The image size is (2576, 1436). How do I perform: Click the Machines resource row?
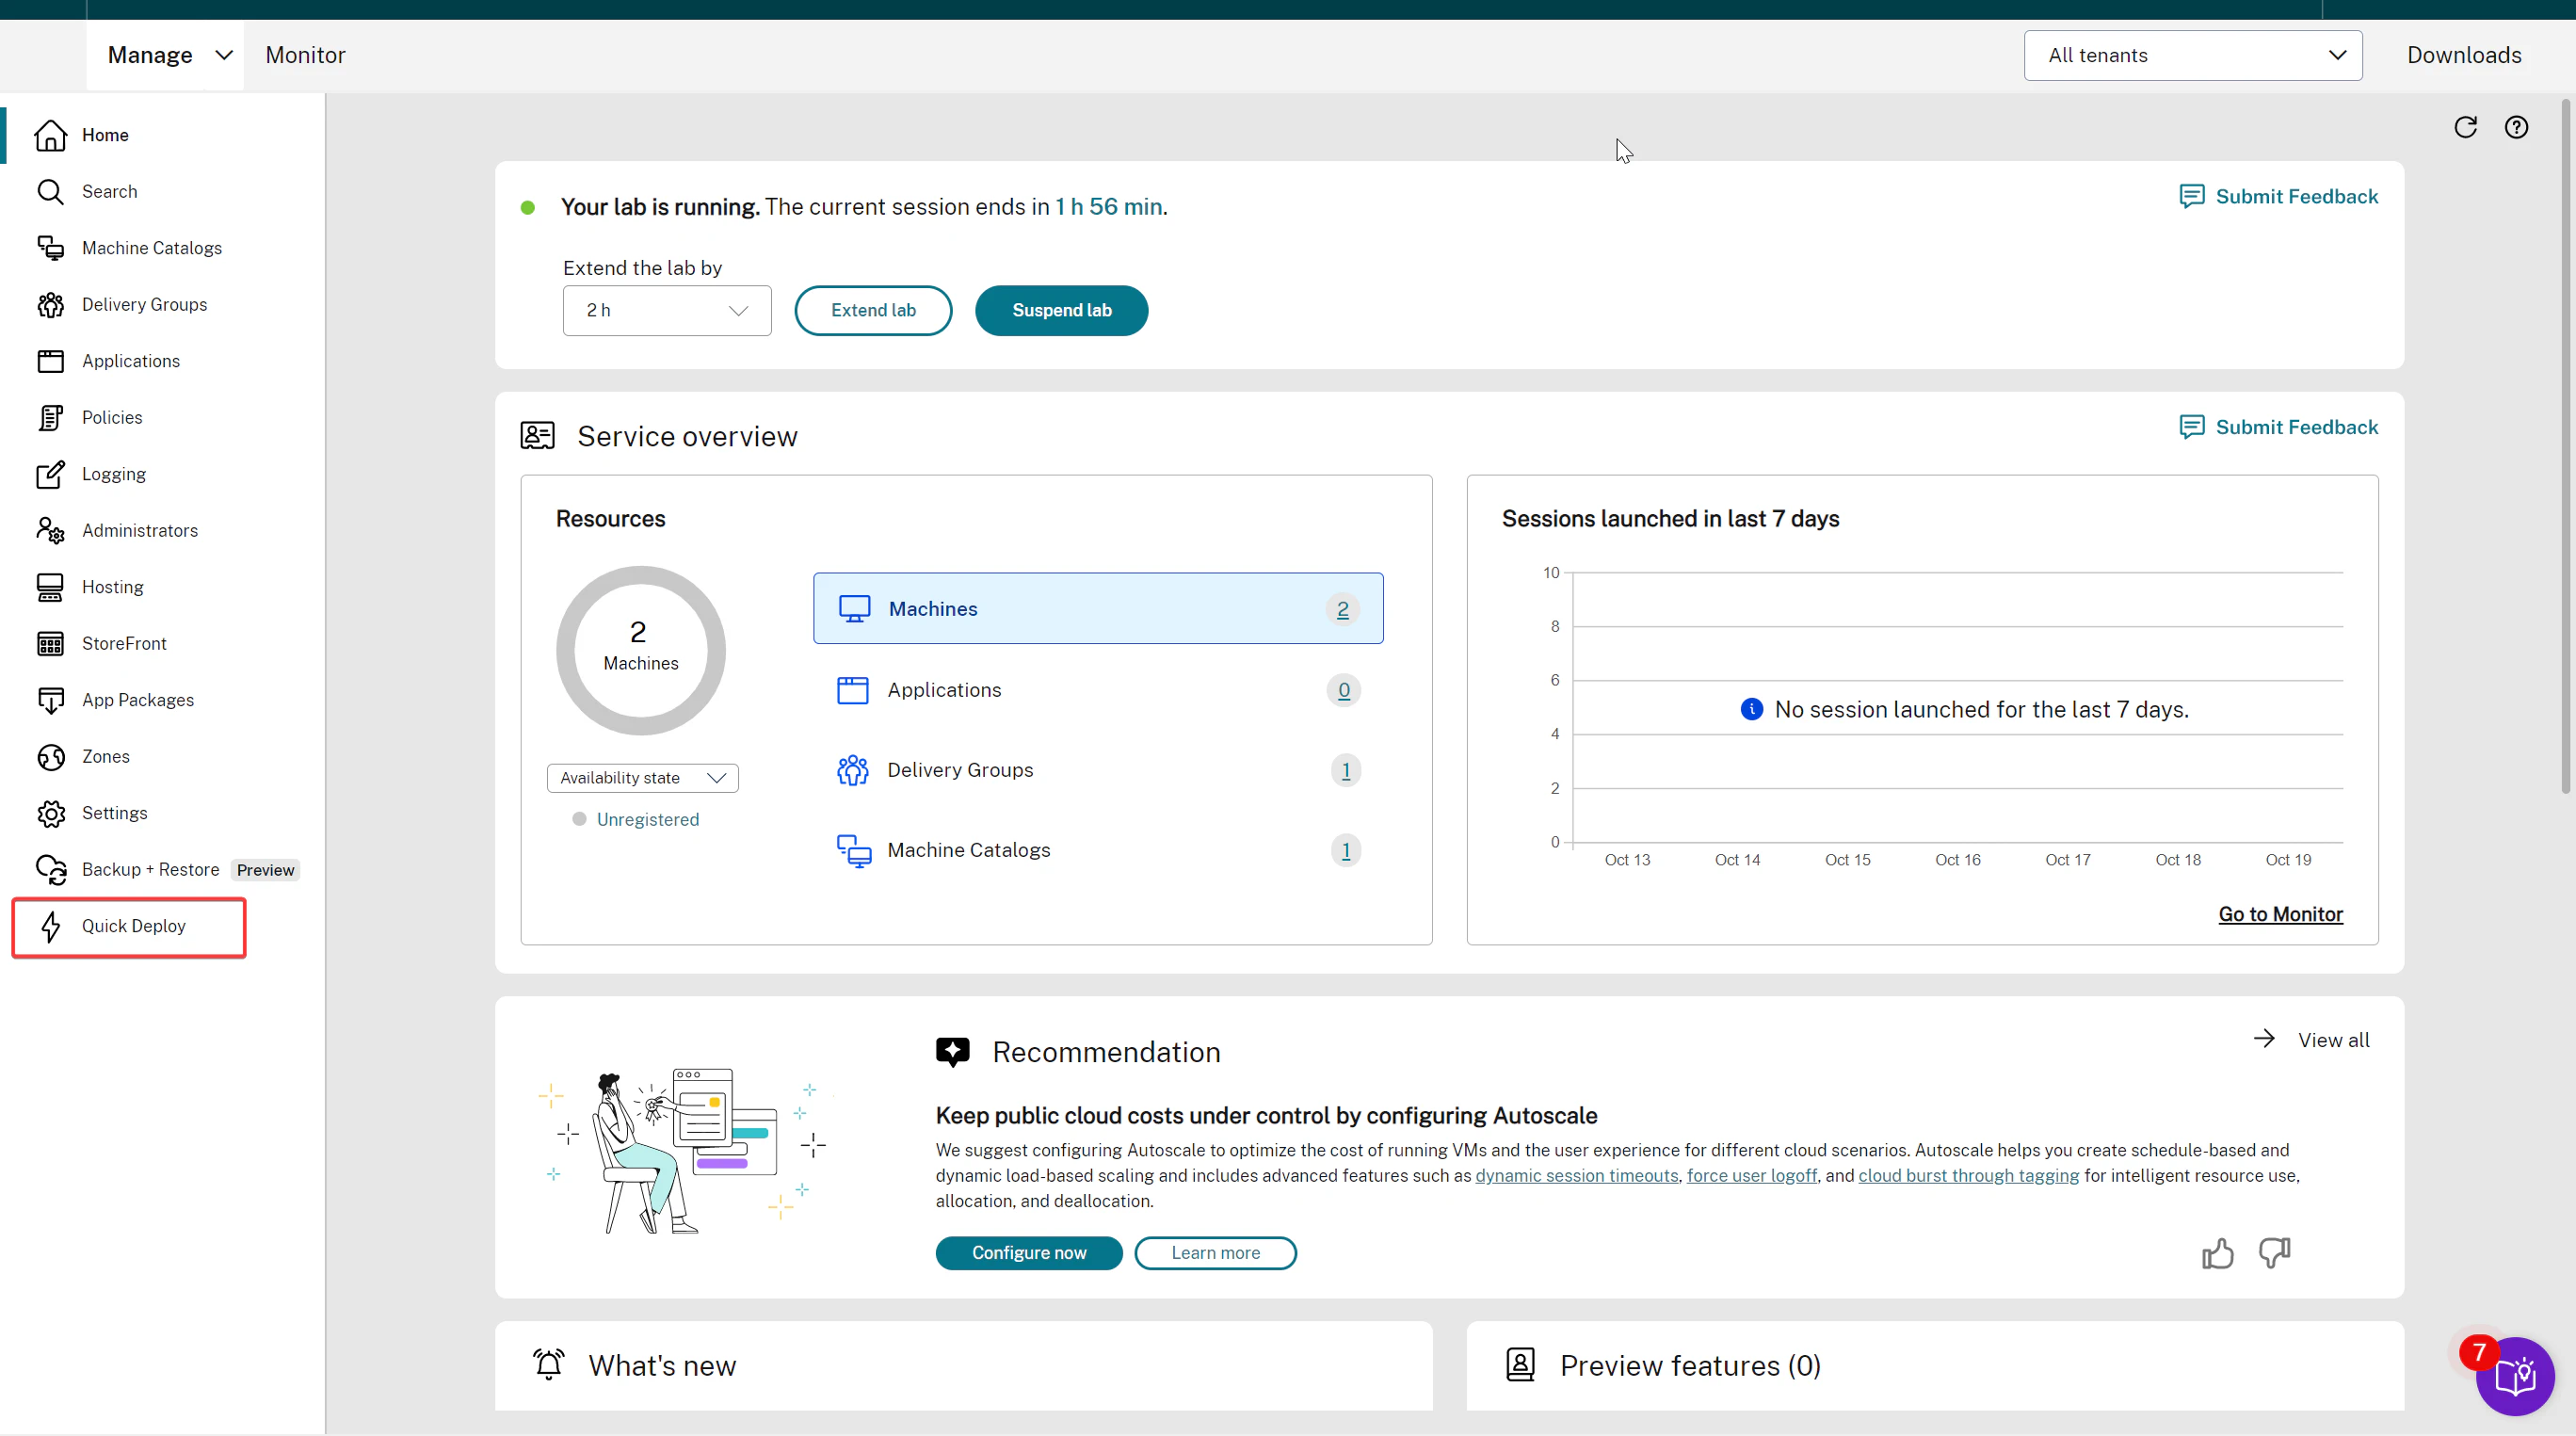click(x=1098, y=608)
